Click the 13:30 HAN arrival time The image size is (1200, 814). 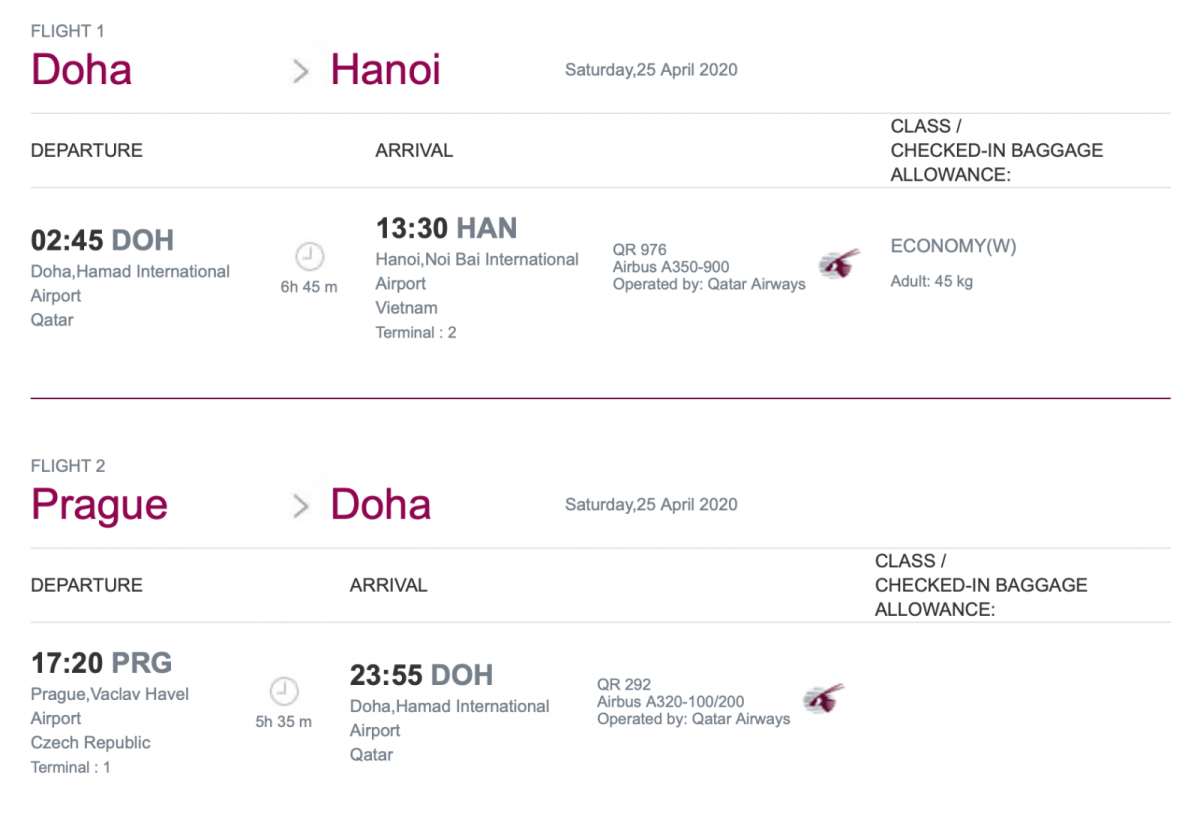click(446, 229)
